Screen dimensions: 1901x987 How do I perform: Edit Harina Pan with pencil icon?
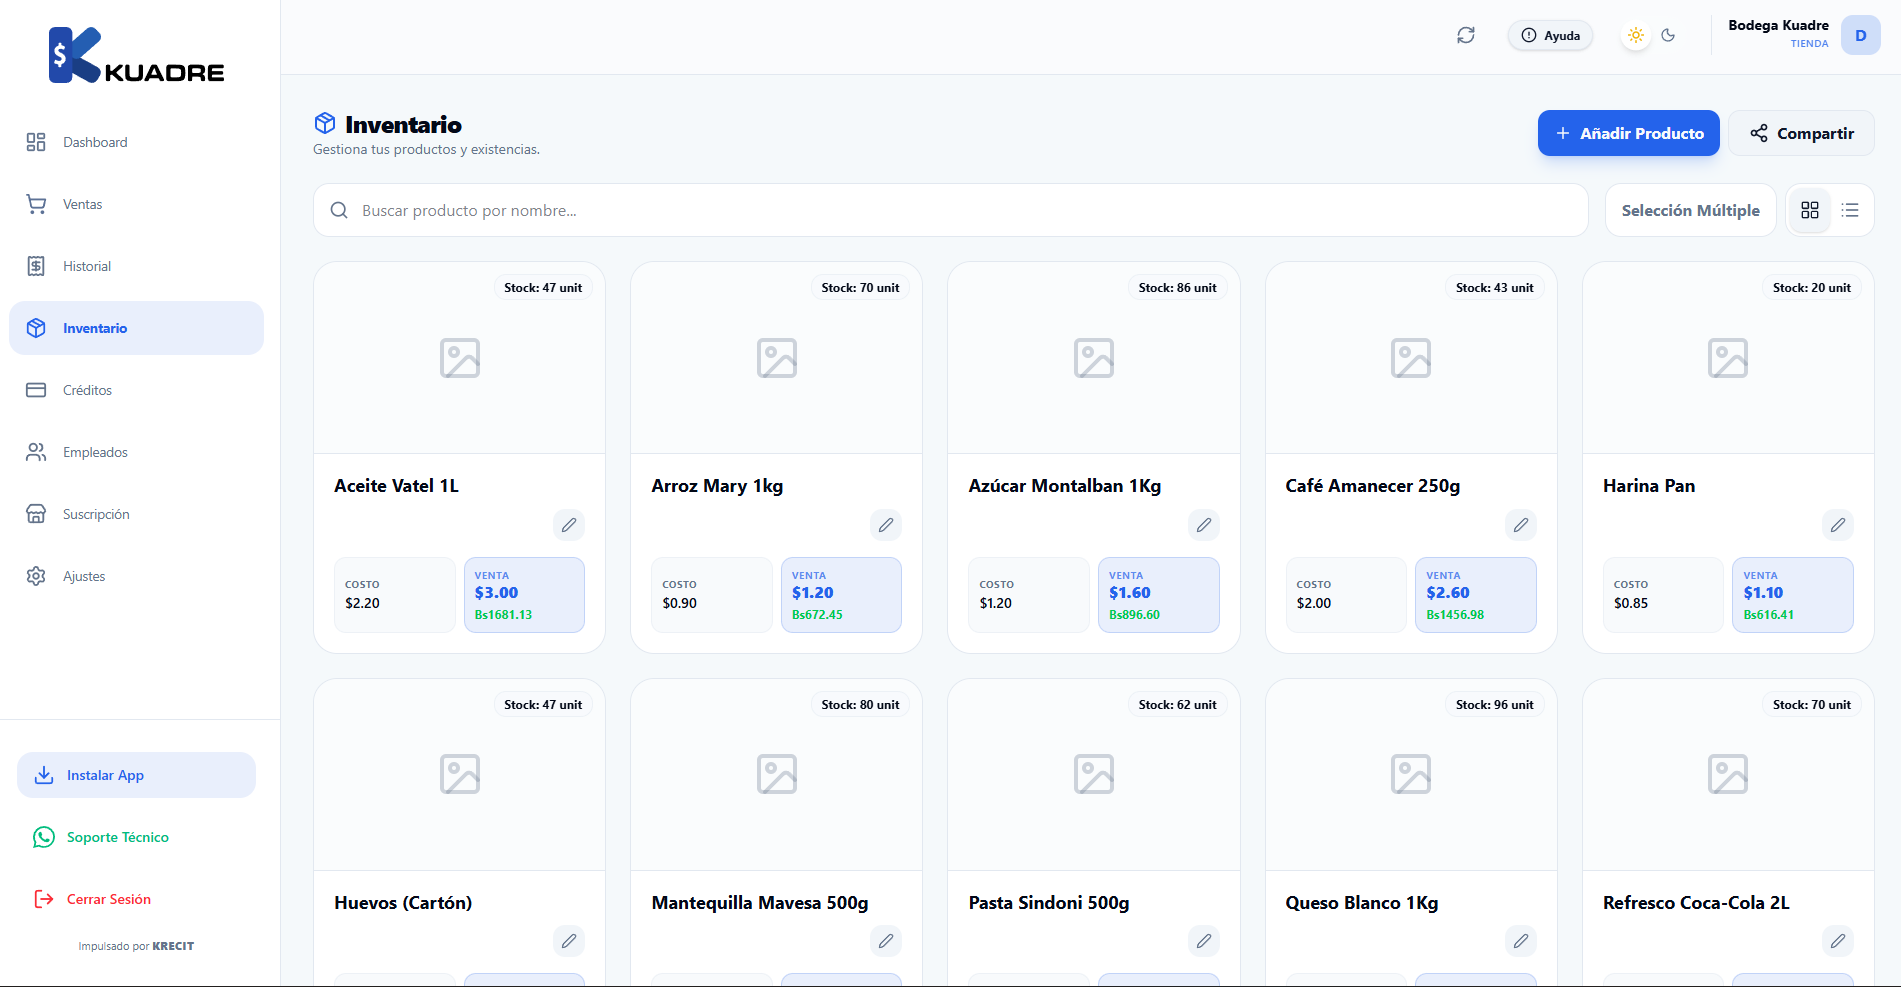pos(1838,525)
